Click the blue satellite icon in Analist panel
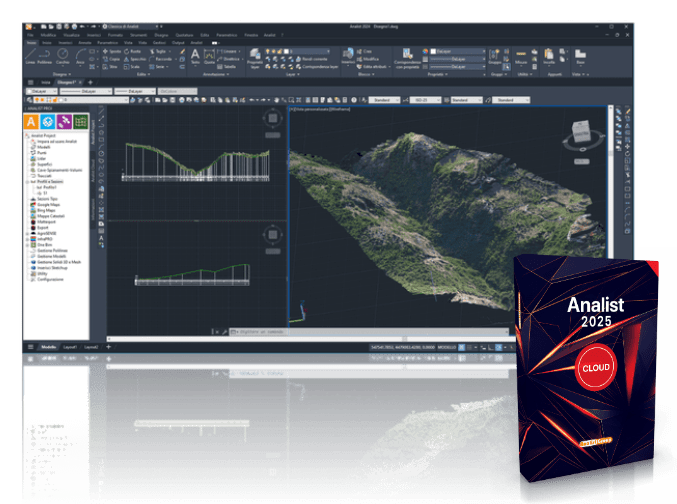This screenshot has width=677, height=504. (48, 122)
